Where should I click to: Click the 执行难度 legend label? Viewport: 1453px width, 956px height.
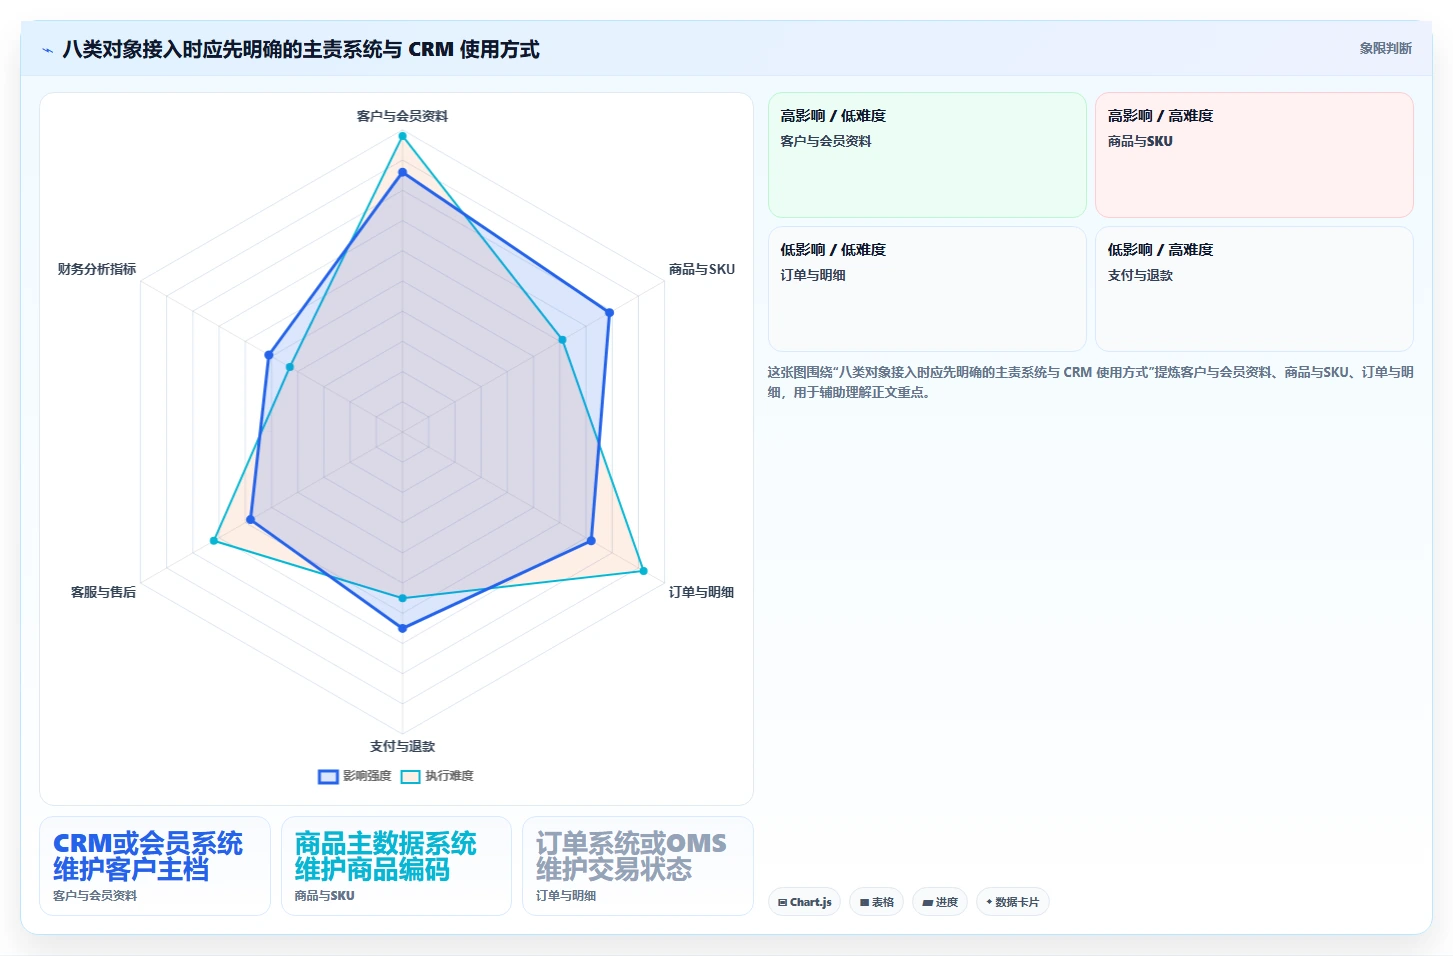point(449,776)
